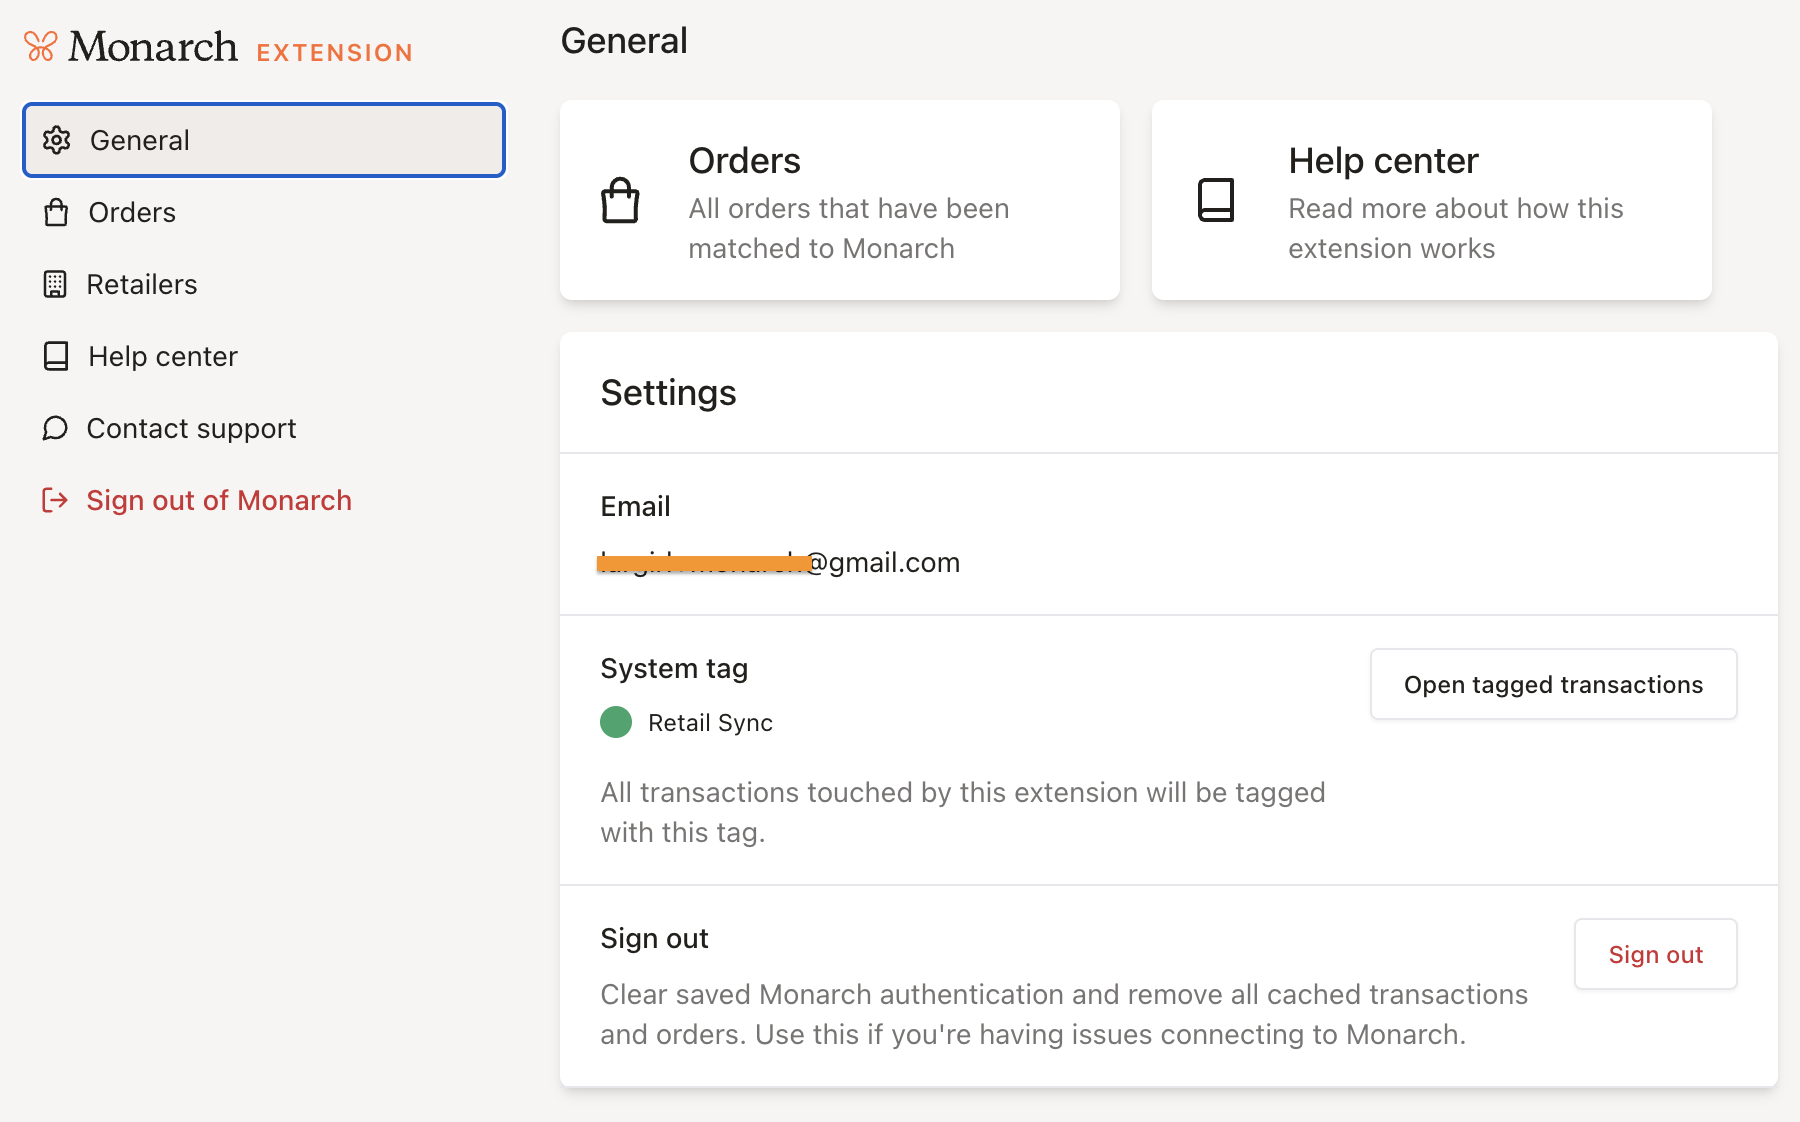
Task: Click the book icon beside Help center in sidebar
Action: coord(56,356)
